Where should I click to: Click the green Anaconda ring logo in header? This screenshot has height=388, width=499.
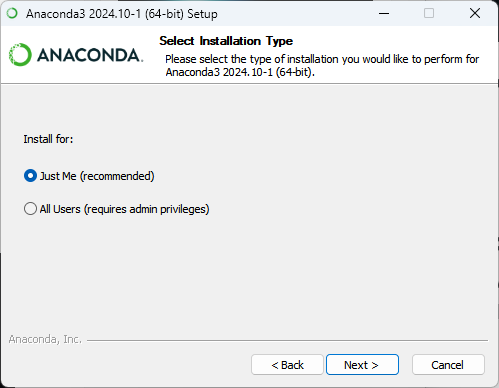click(20, 54)
